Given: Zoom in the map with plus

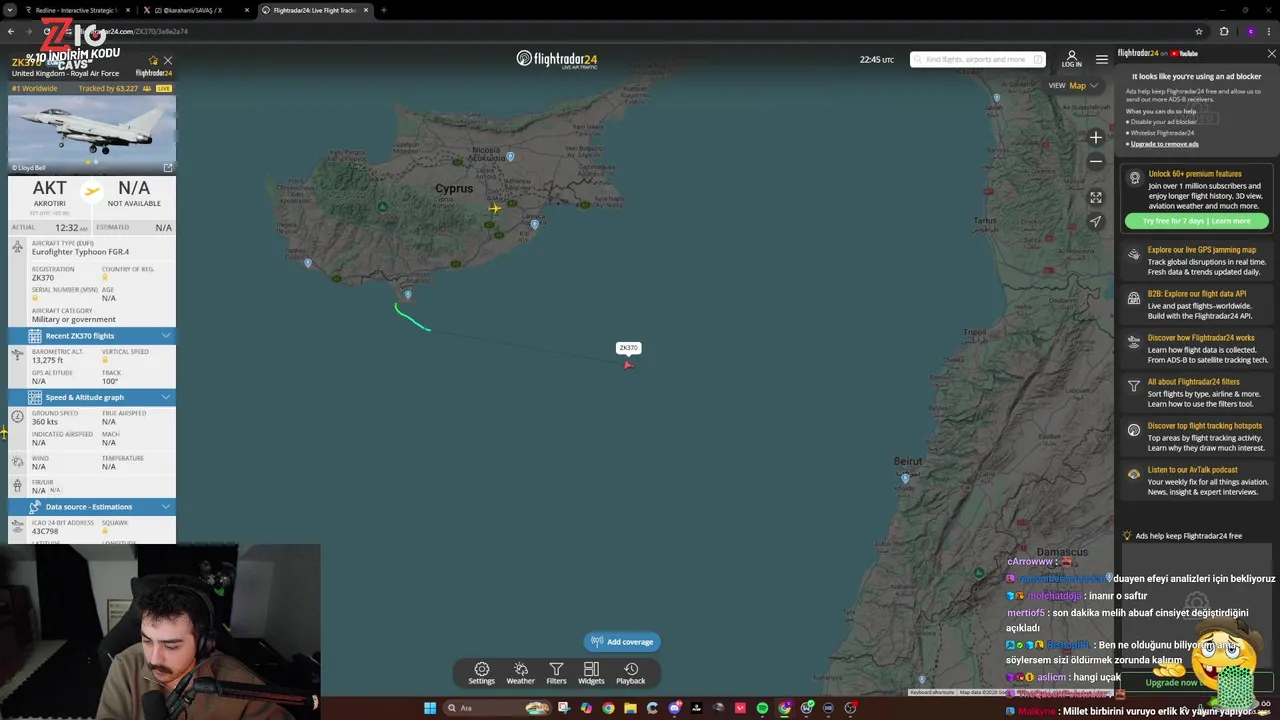Looking at the screenshot, I should click(1096, 138).
